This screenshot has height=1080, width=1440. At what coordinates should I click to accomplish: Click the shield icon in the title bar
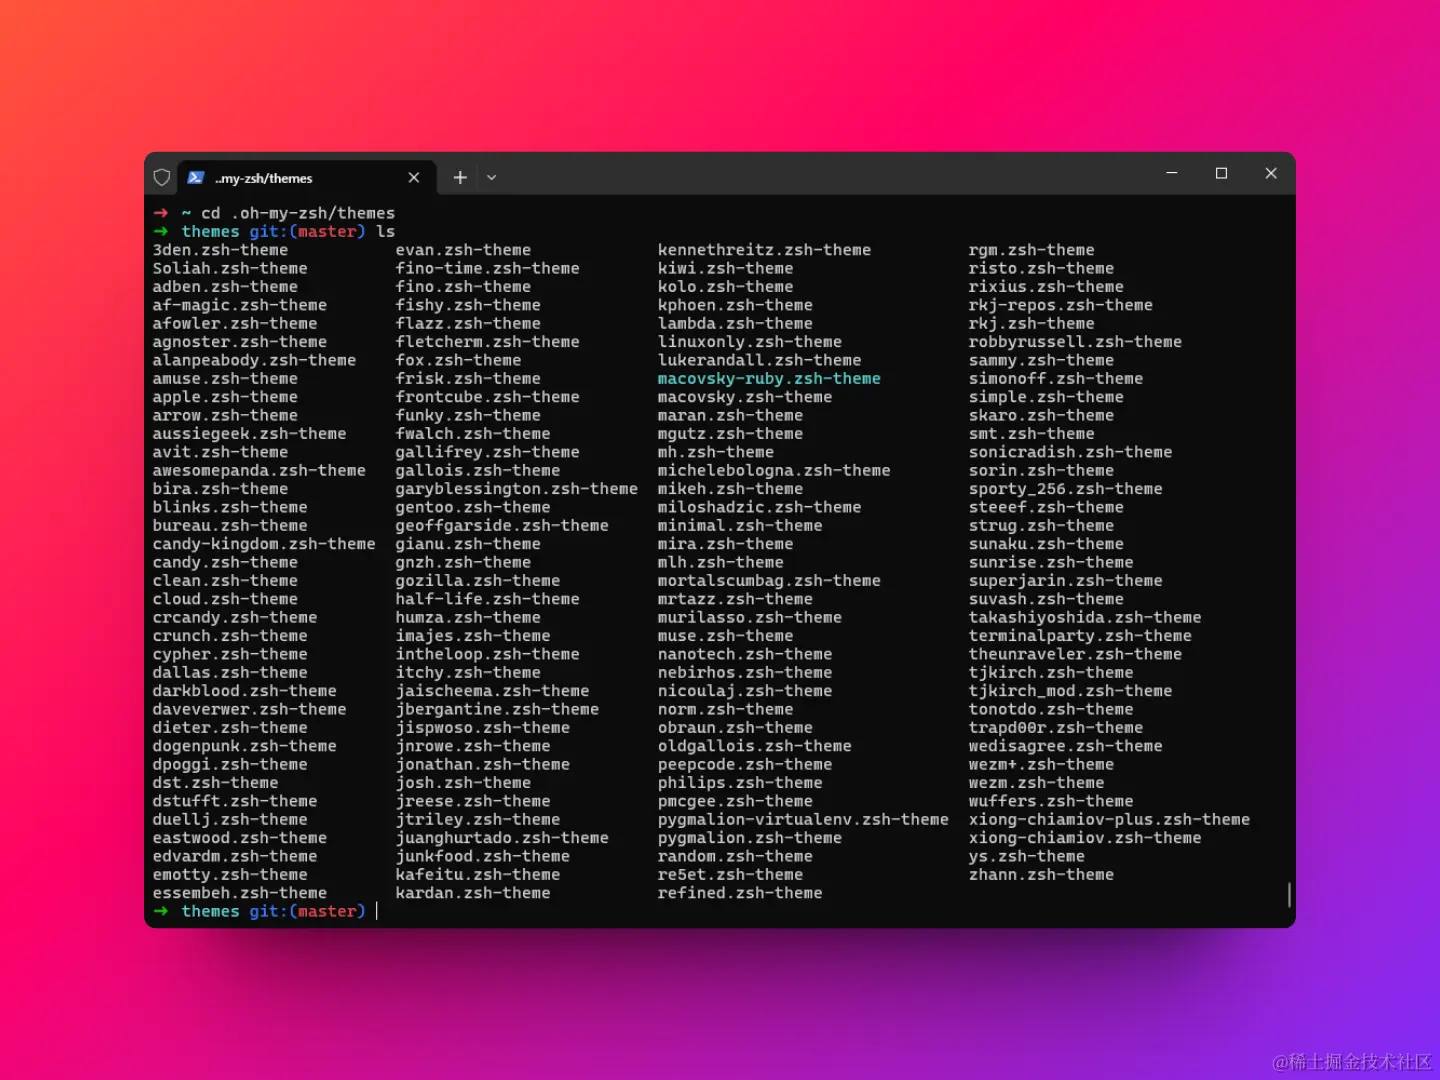tap(162, 178)
